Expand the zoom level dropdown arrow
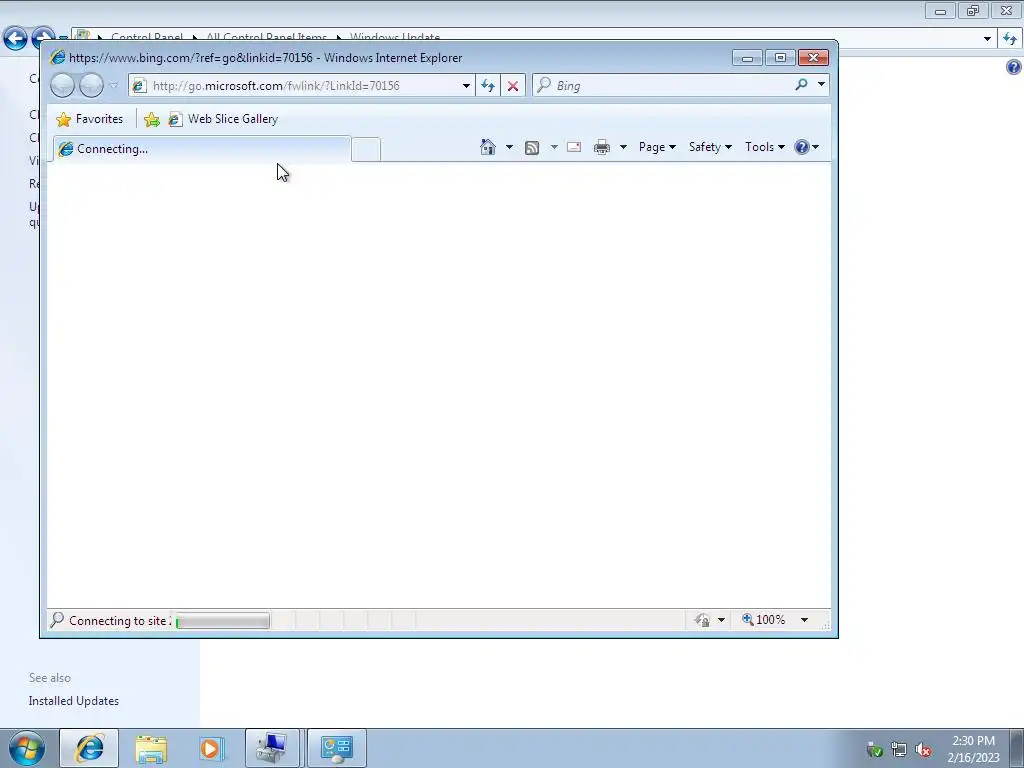 coord(805,620)
